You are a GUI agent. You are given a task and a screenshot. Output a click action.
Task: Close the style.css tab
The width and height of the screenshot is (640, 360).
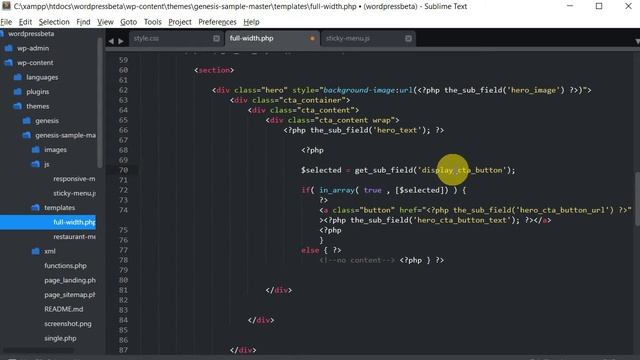216,38
